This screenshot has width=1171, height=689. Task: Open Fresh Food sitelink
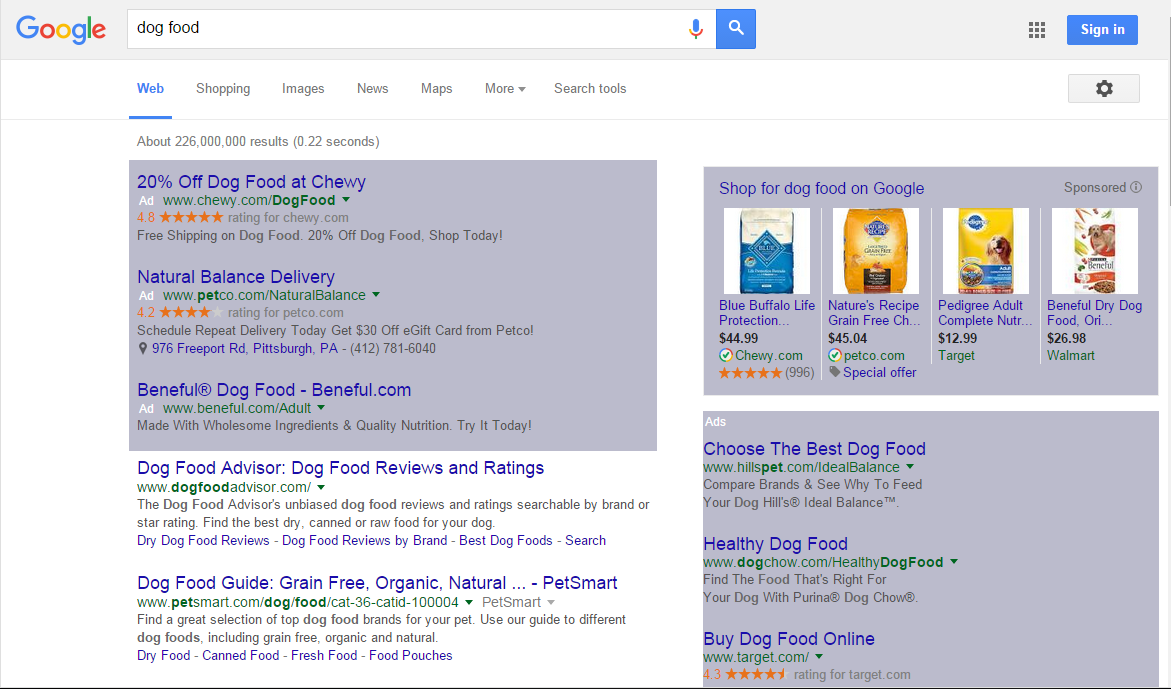pos(324,655)
